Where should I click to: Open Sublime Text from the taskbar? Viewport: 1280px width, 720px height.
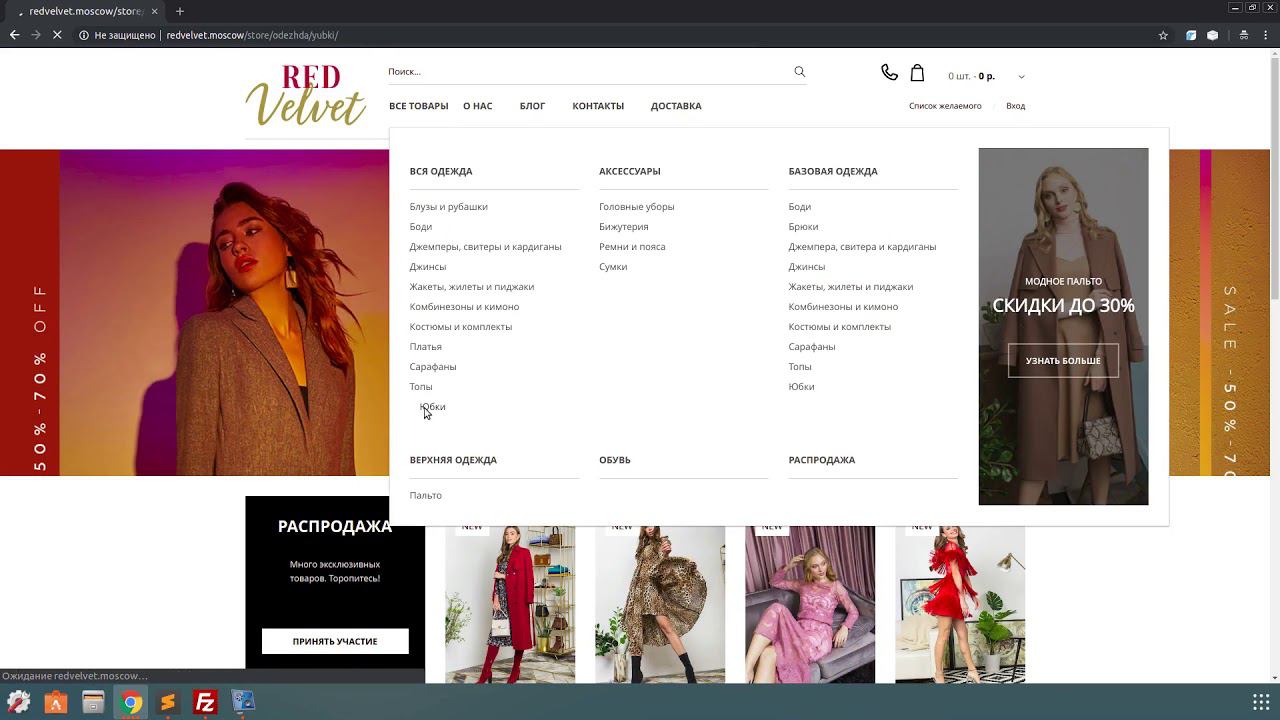tap(168, 702)
